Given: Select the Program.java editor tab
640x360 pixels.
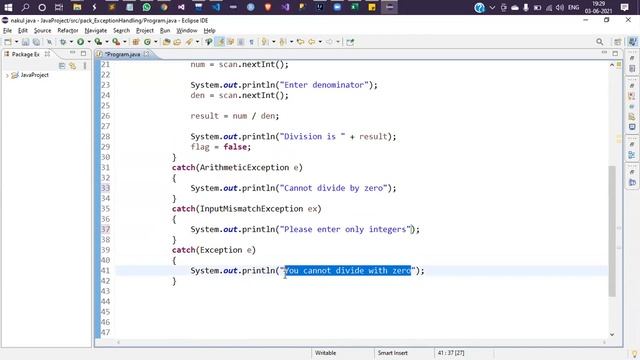Looking at the screenshot, I should [x=122, y=54].
